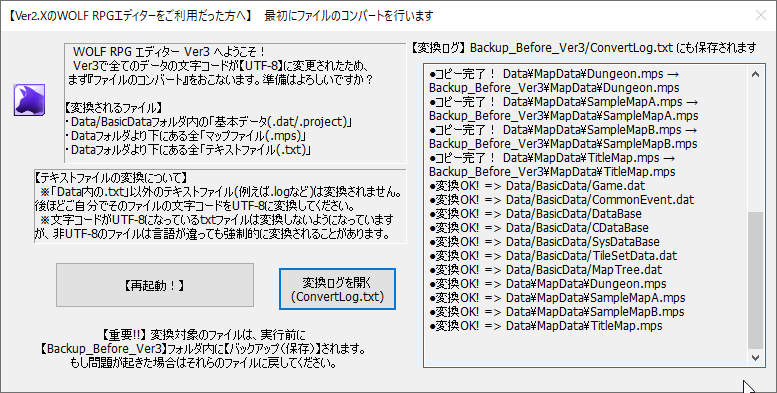Screen dimensions: 777x393
Task: Select log line 変換OK! Data/BasicData/Game.dat
Action: [x=537, y=186]
